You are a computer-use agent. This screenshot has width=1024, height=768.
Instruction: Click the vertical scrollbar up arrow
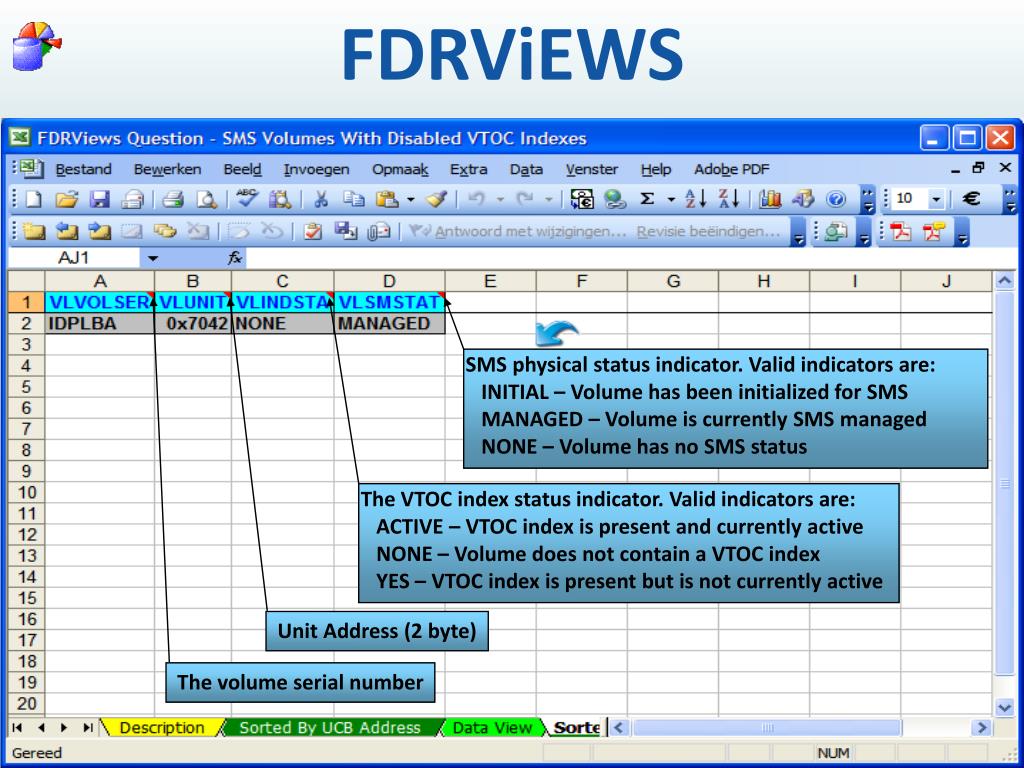tap(1004, 281)
